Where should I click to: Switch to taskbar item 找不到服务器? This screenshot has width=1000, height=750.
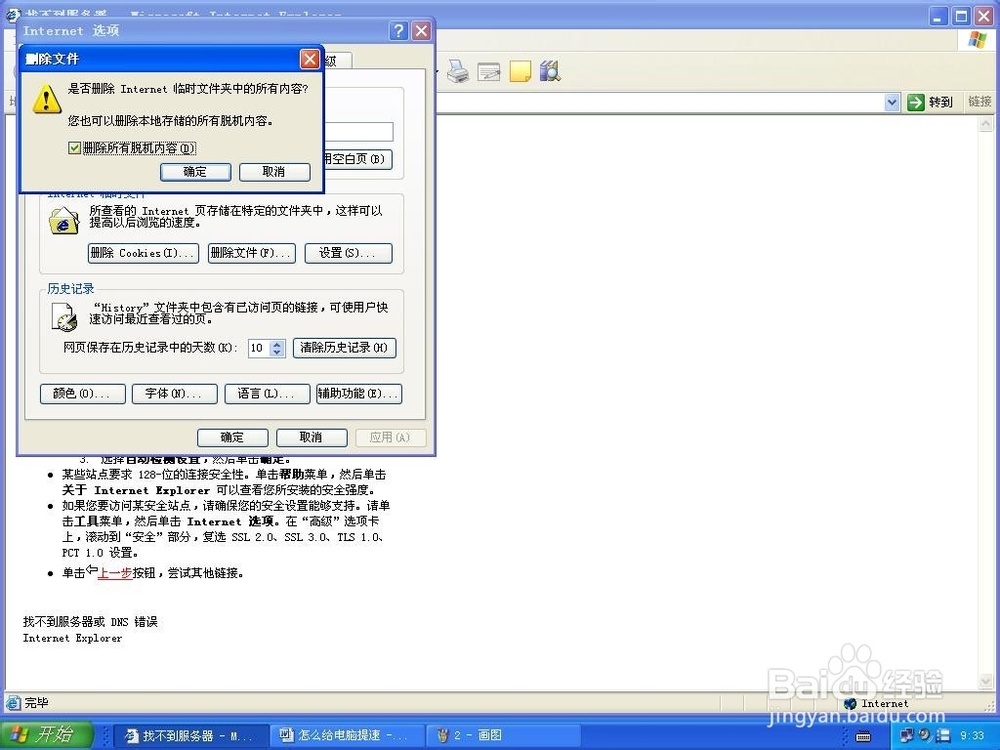[x=189, y=736]
